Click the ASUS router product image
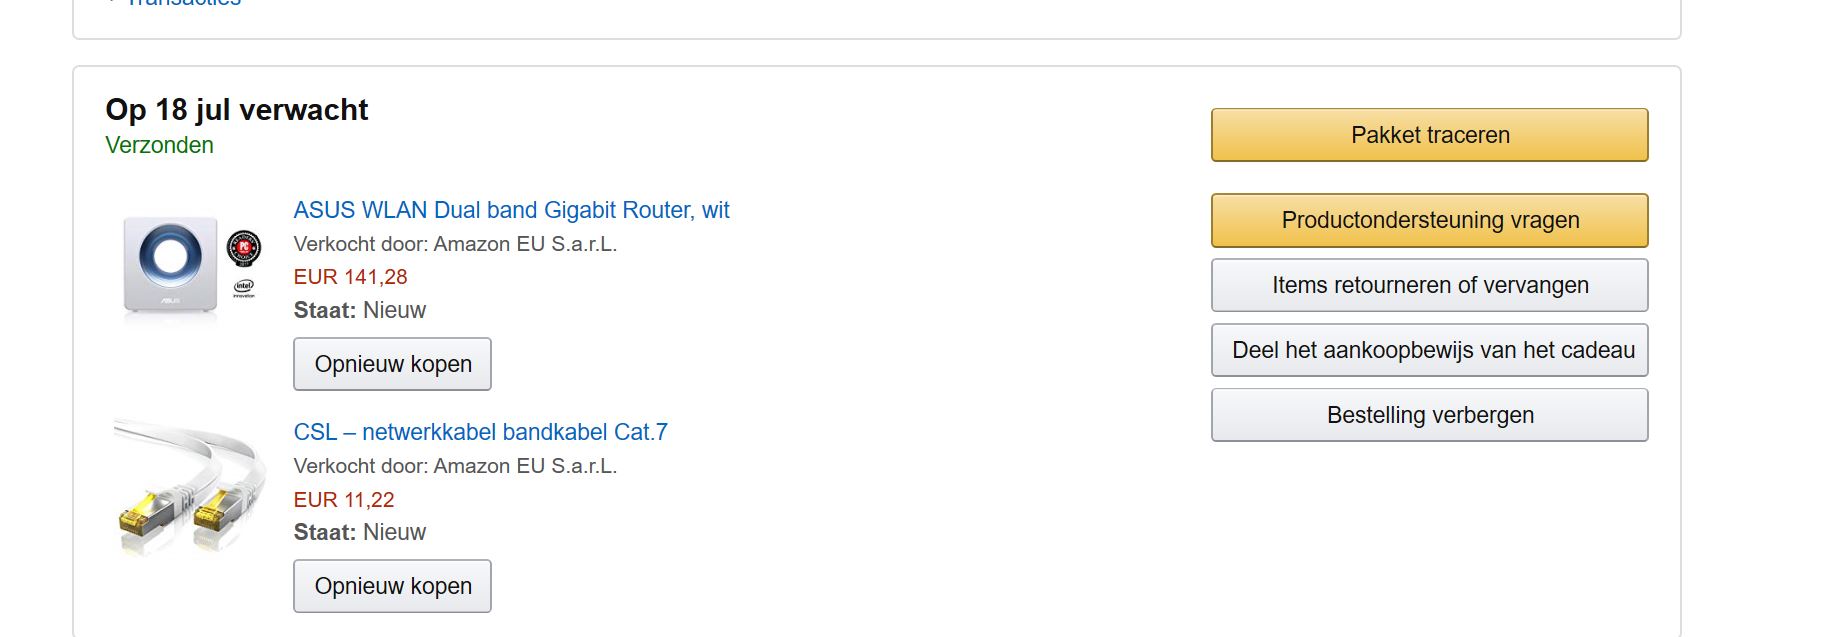Viewport: 1827px width, 637px height. (x=188, y=267)
